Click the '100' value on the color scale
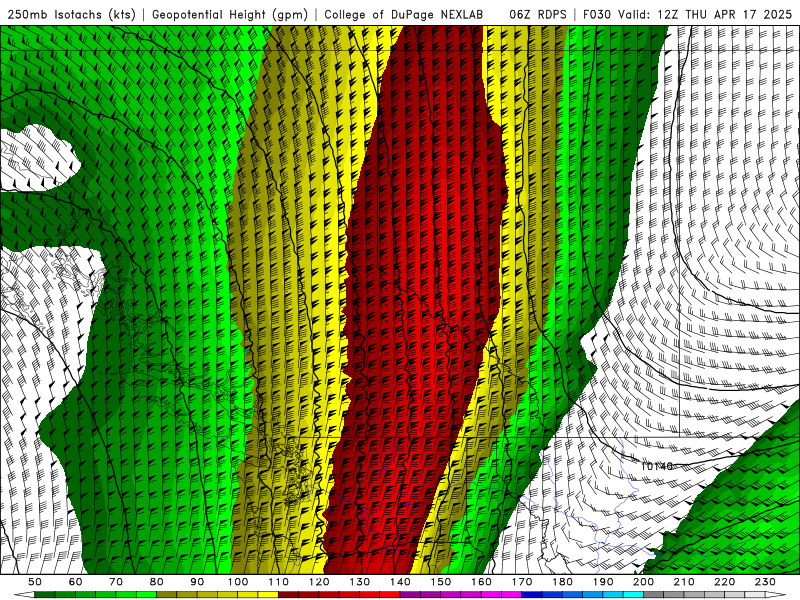800x600 pixels. [x=238, y=582]
